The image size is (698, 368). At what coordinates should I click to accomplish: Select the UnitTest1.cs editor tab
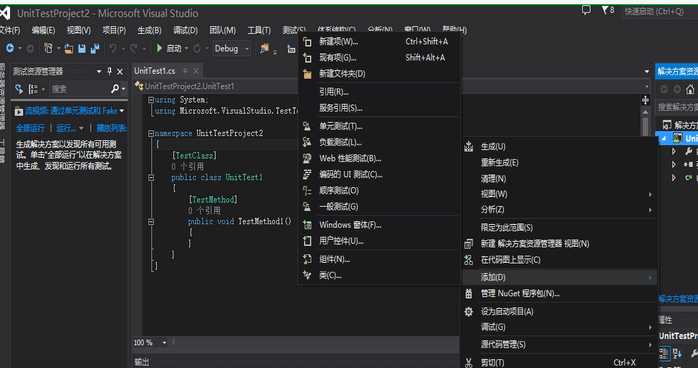(154, 71)
